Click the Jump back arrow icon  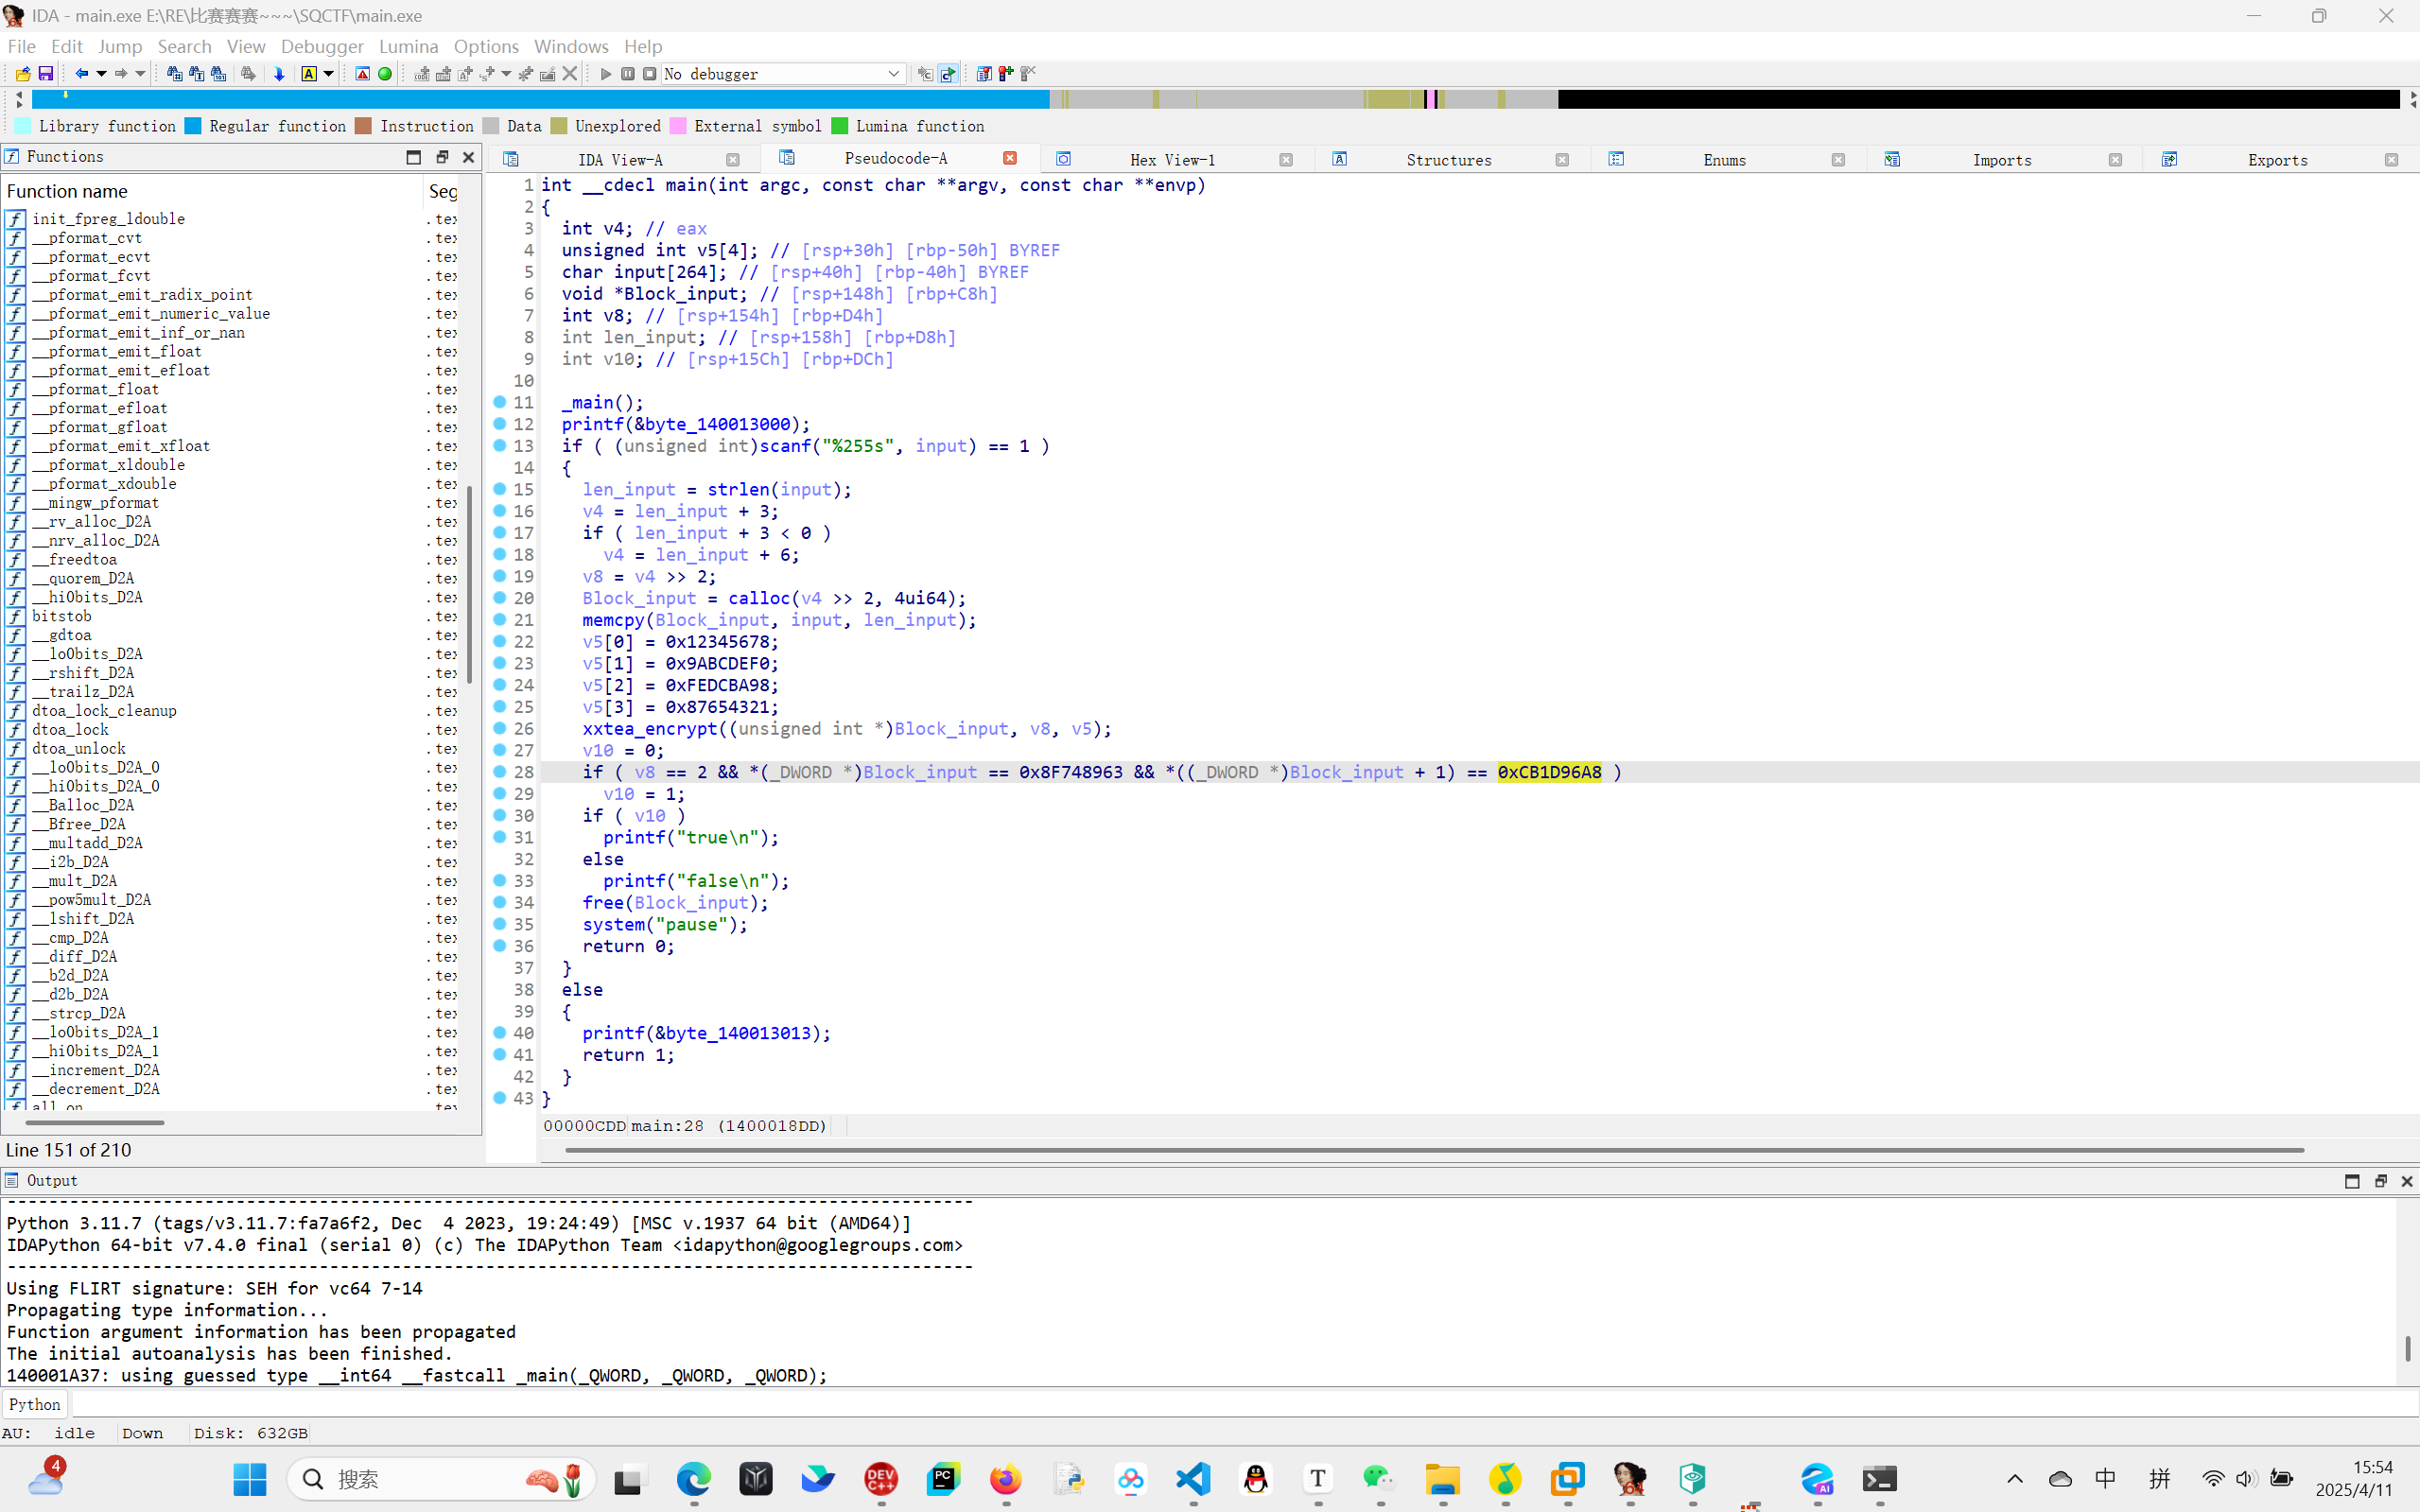tap(82, 74)
